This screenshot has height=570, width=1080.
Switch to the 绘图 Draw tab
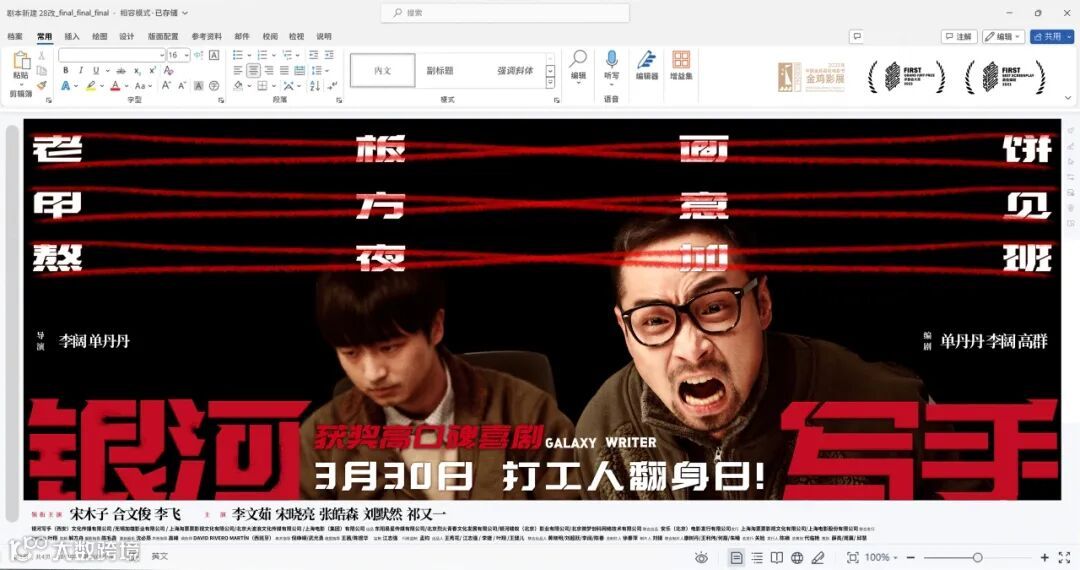click(x=99, y=36)
